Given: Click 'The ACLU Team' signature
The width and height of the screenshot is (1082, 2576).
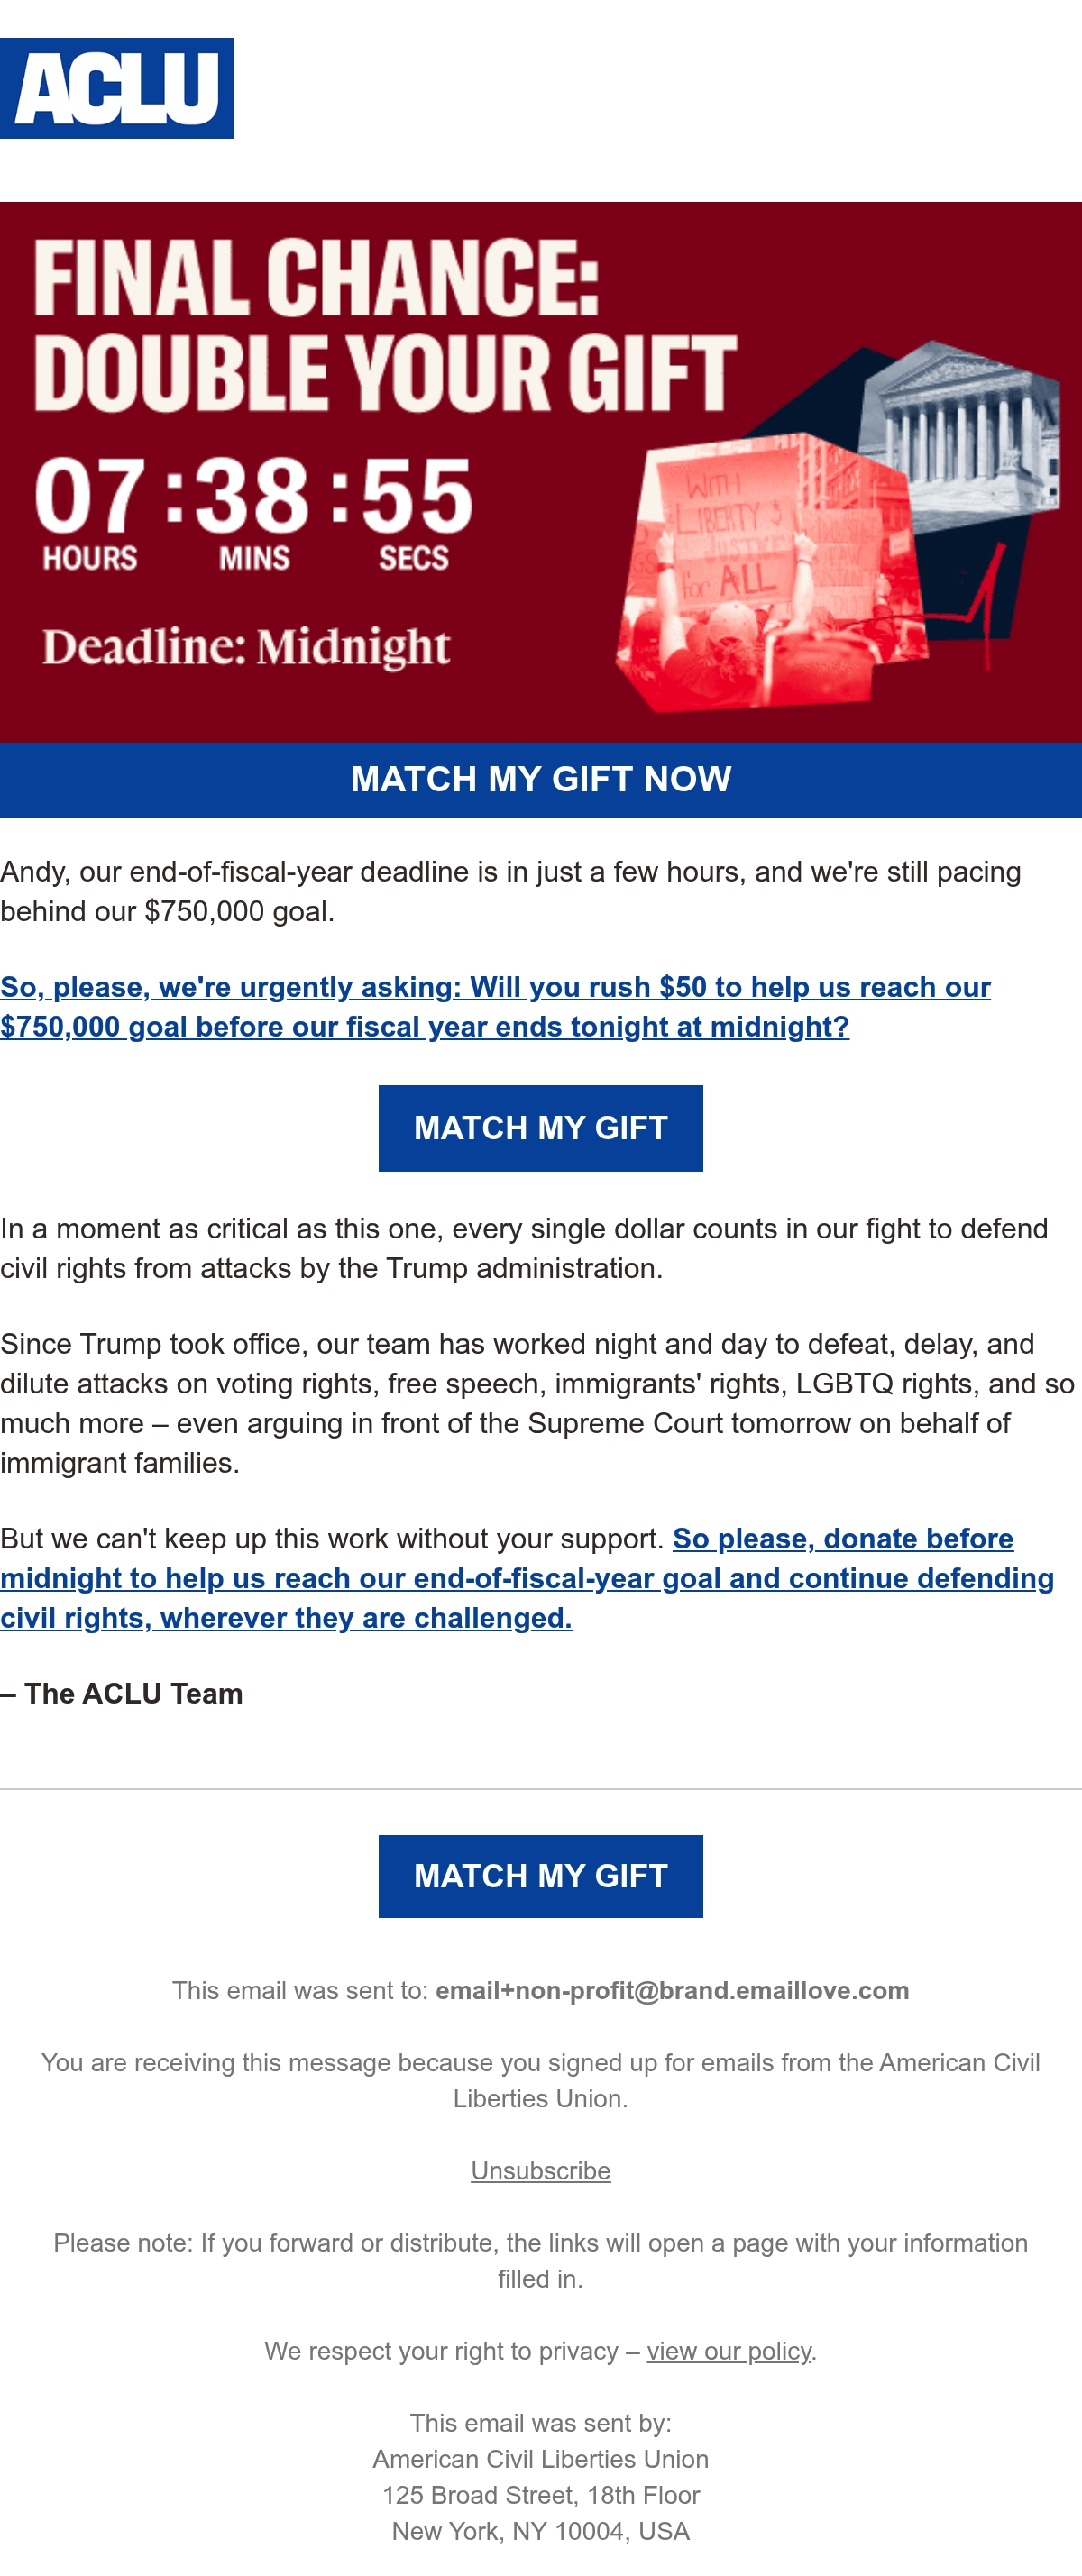Looking at the screenshot, I should pyautogui.click(x=122, y=1693).
